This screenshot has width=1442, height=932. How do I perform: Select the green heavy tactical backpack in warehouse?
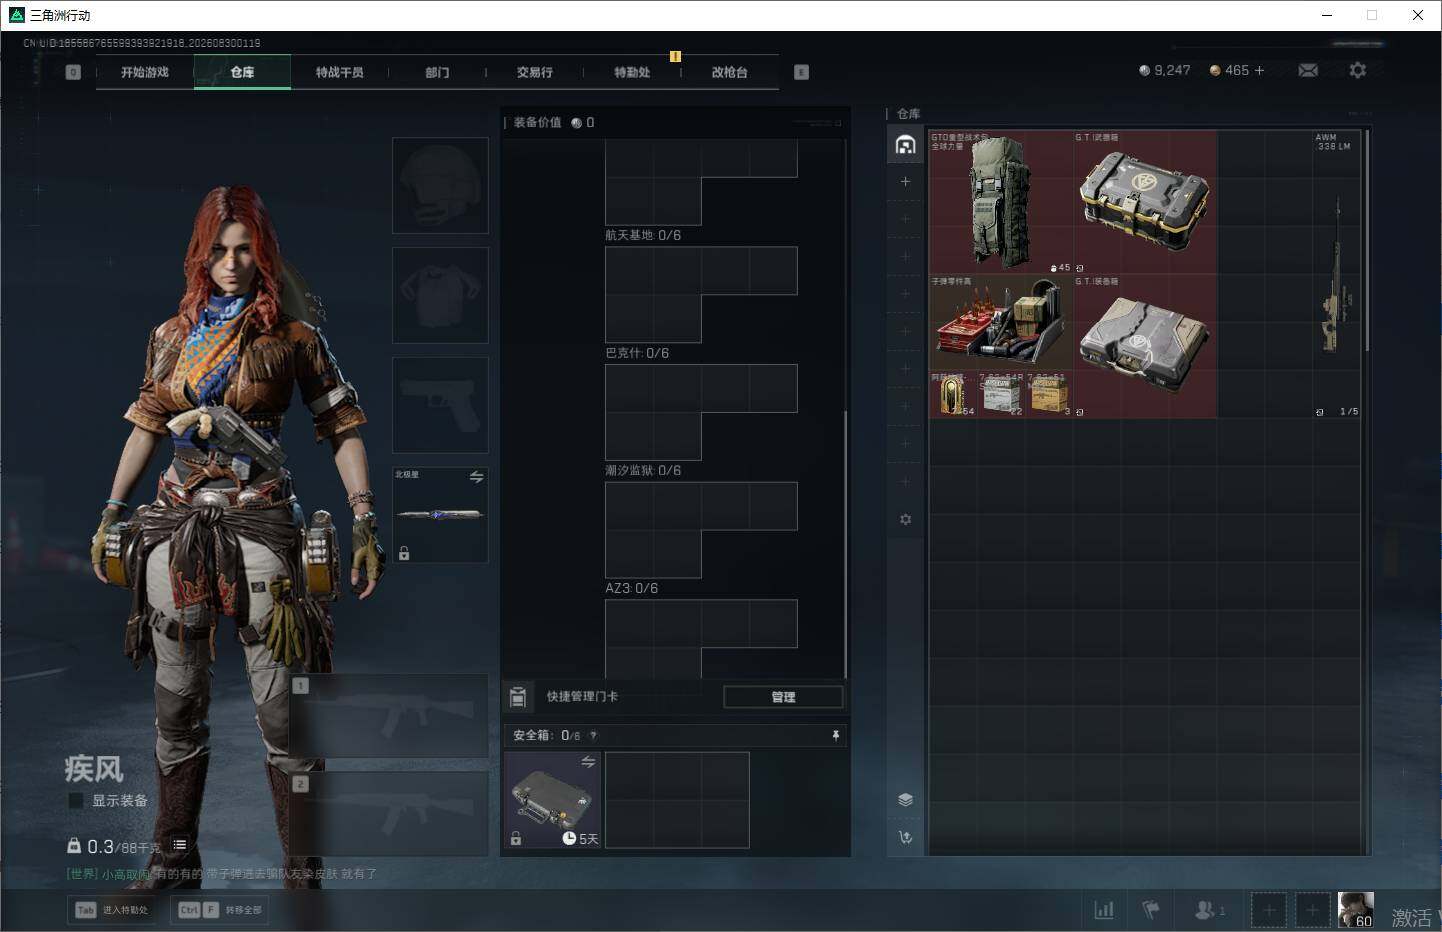pyautogui.click(x=1001, y=202)
